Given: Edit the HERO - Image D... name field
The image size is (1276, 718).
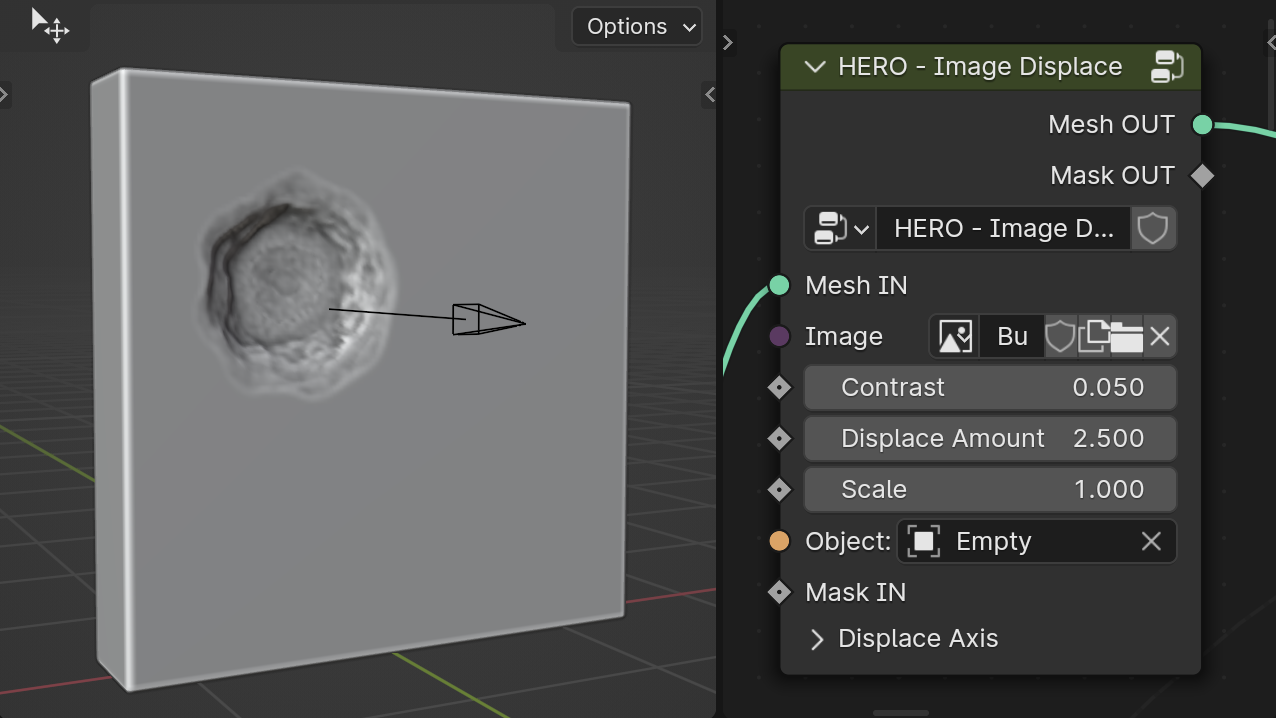Looking at the screenshot, I should click(1003, 228).
